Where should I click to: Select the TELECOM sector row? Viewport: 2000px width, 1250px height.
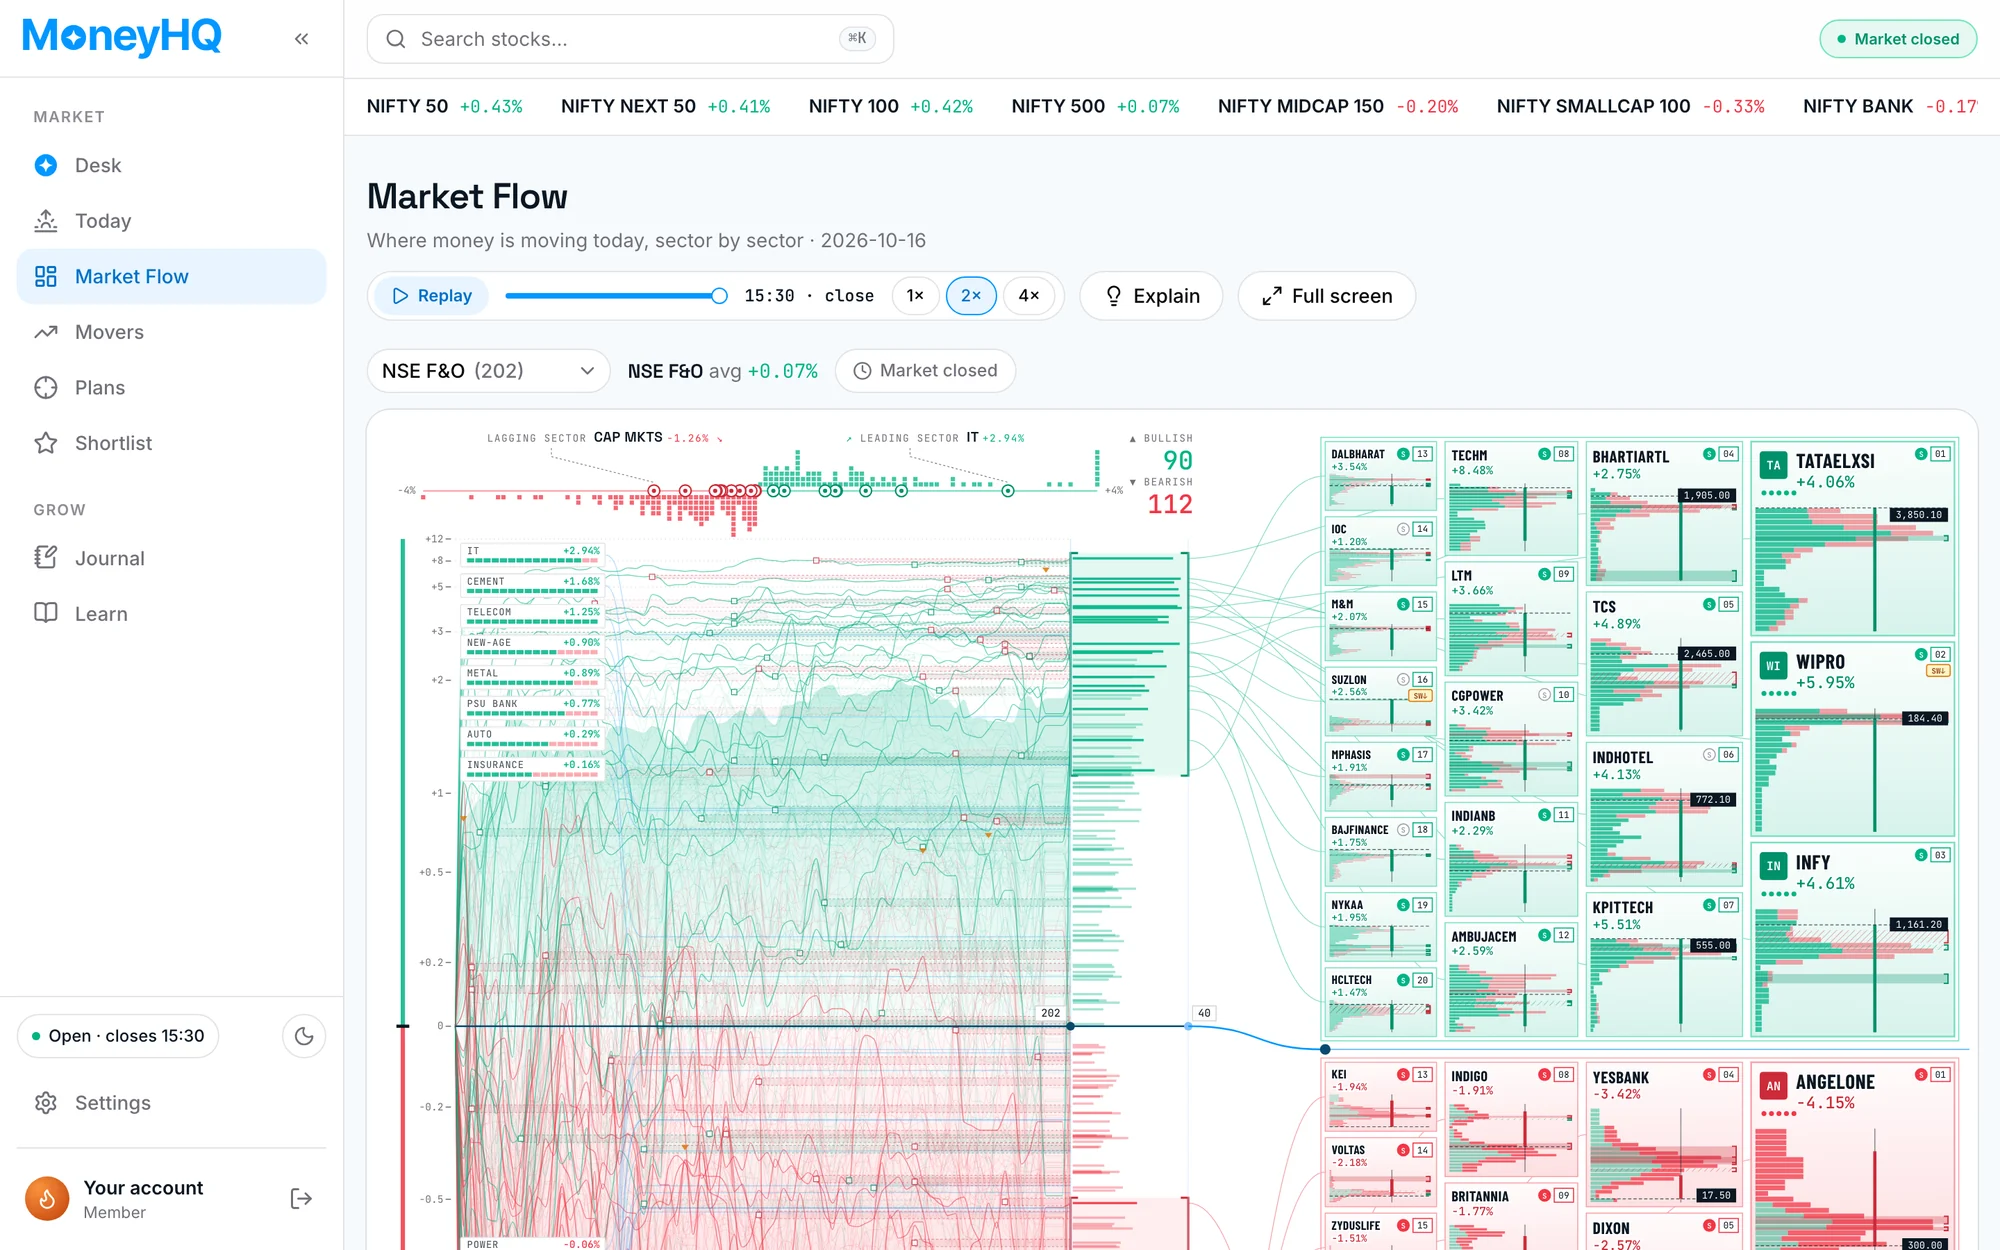533,616
